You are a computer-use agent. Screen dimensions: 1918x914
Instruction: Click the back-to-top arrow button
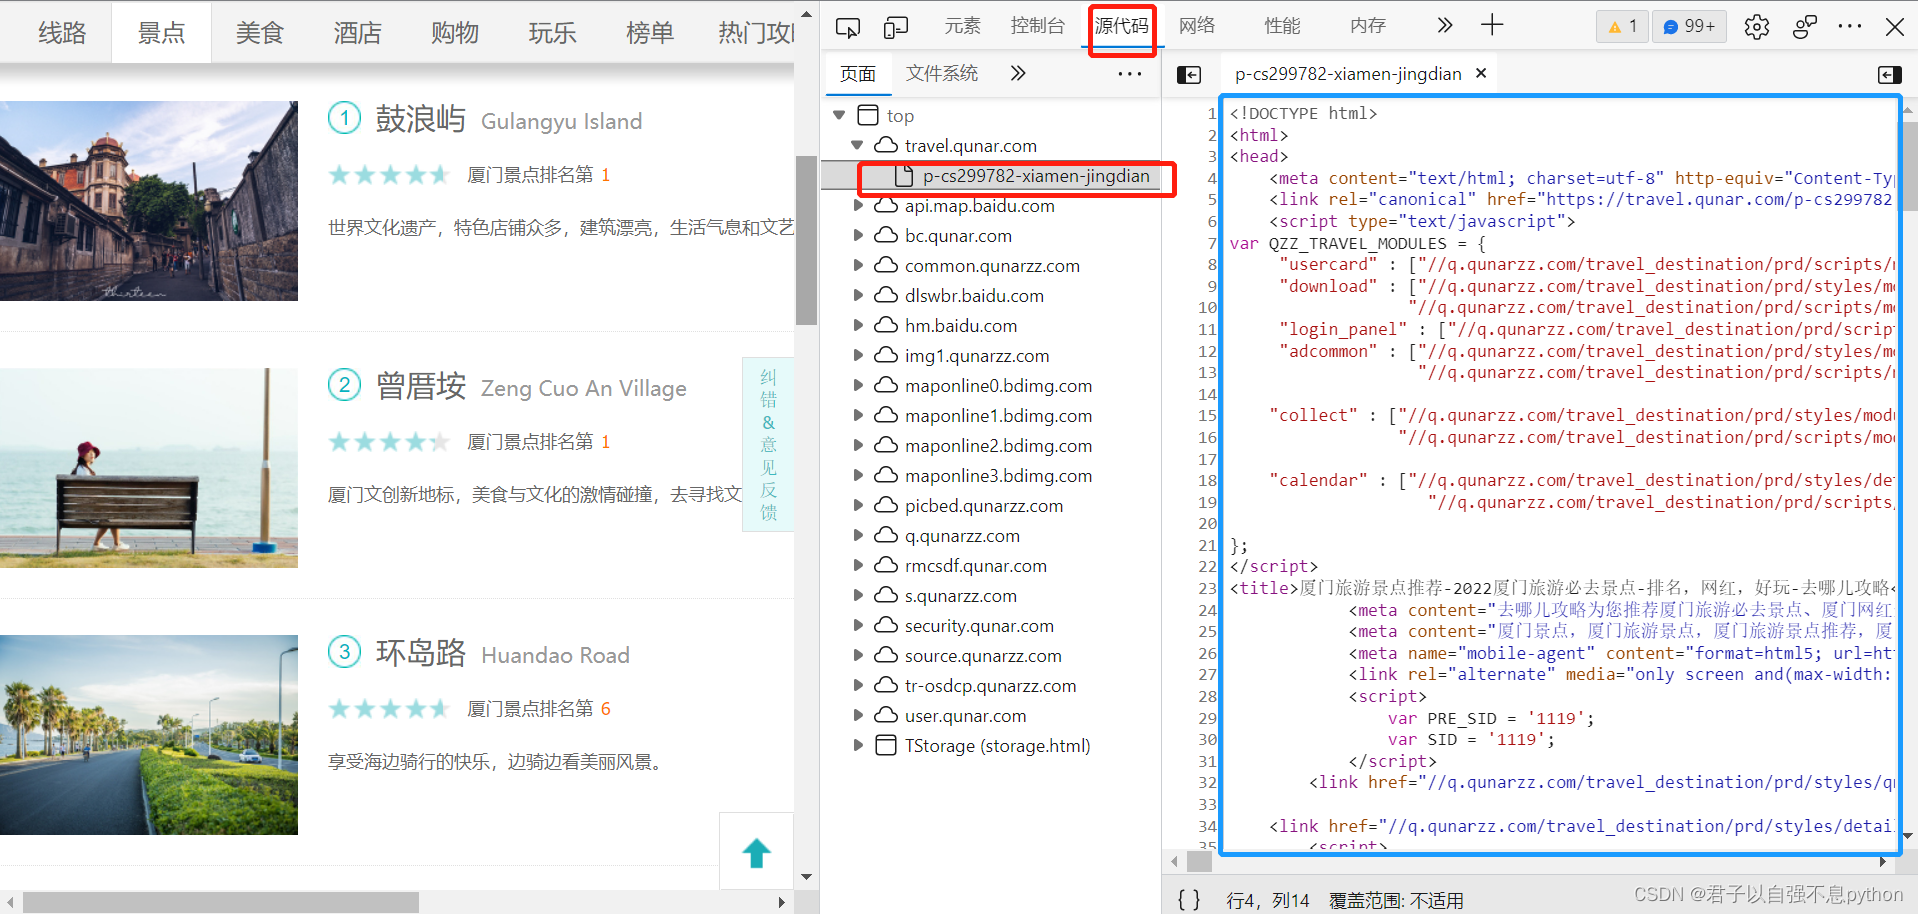tap(756, 852)
